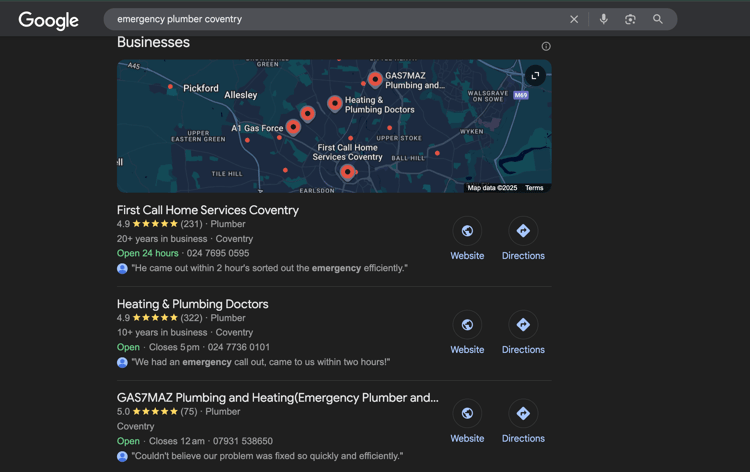Click the (75) reviews count
The image size is (750, 472).
point(188,411)
